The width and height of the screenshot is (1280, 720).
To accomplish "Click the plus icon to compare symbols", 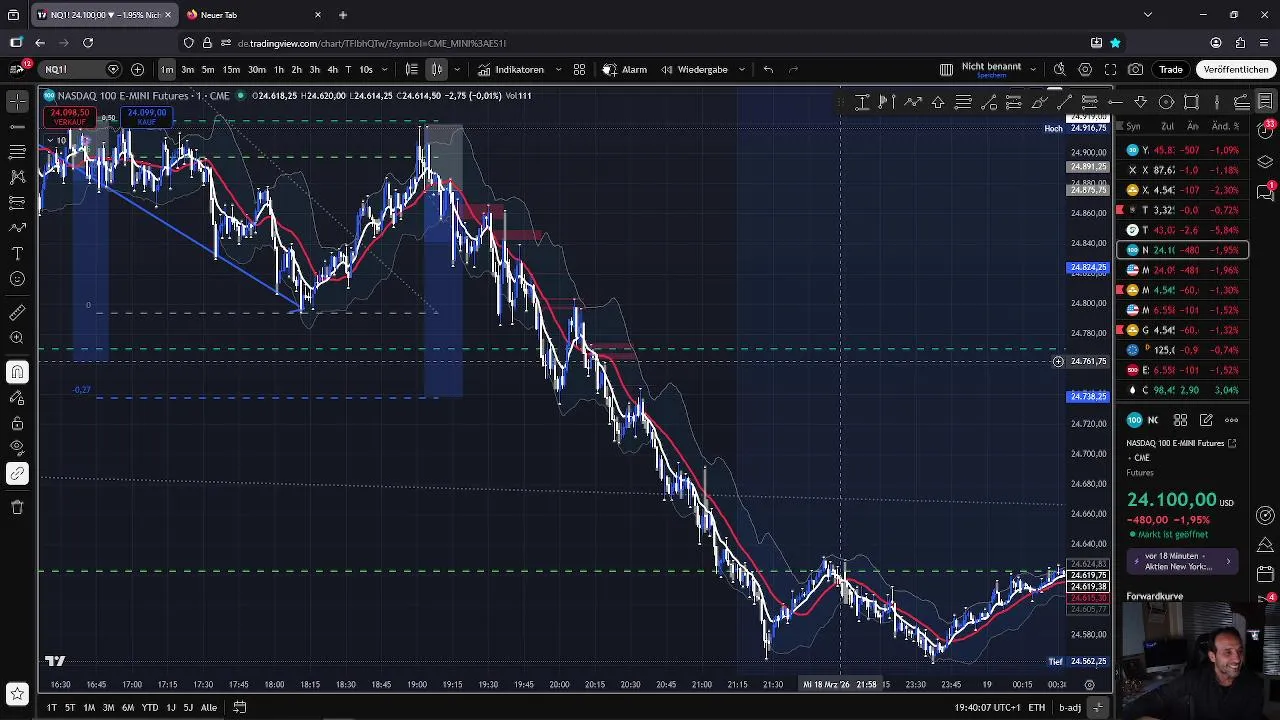I will pyautogui.click(x=137, y=69).
